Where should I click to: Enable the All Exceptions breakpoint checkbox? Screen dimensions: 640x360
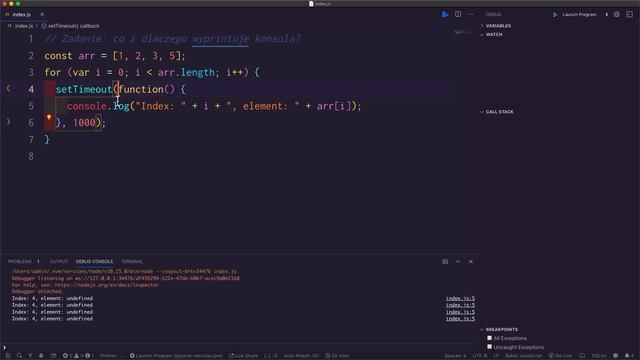pos(489,338)
